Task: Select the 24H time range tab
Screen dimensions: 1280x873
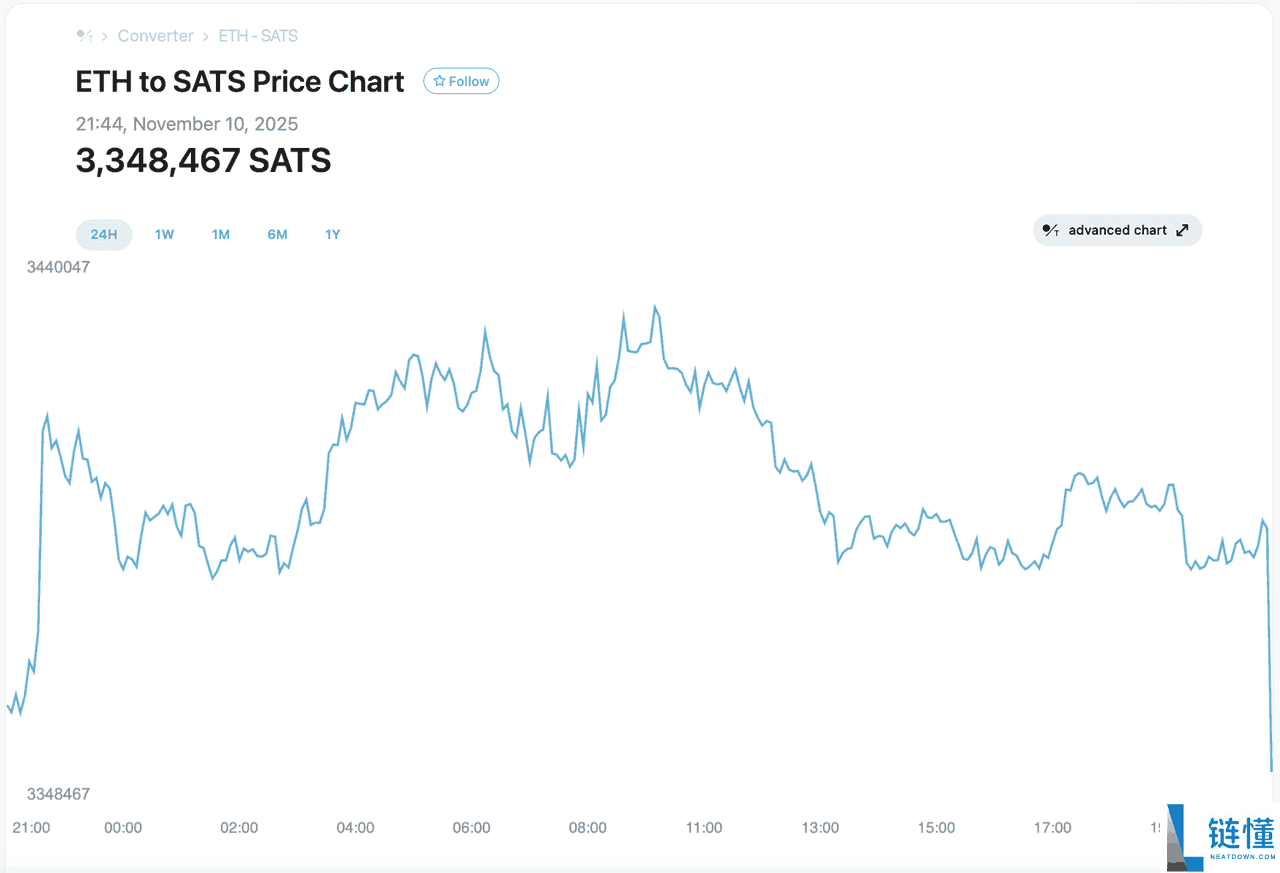Action: point(104,235)
